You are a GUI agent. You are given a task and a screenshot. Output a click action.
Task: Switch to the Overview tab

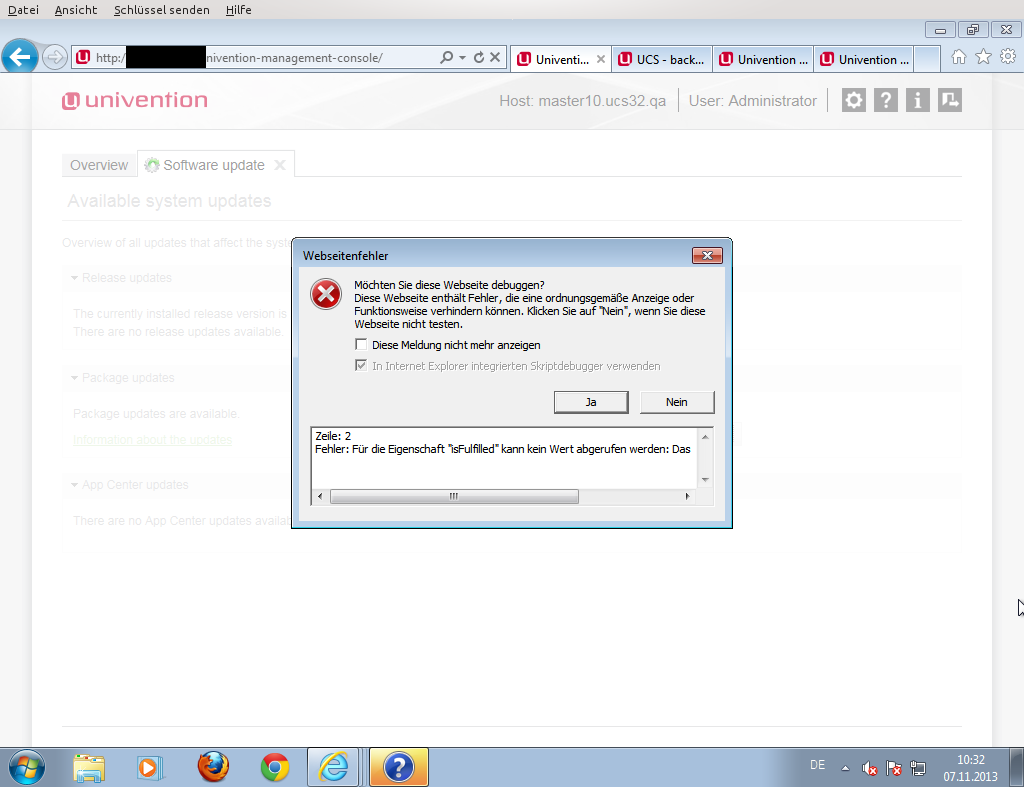[x=99, y=165]
